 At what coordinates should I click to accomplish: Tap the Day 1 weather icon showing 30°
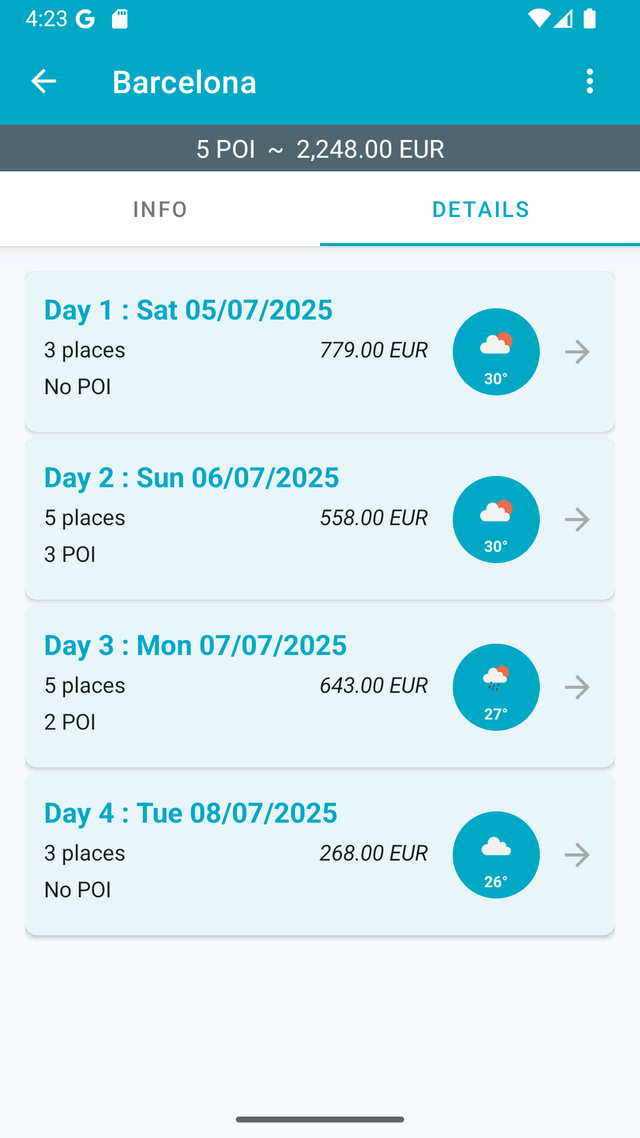tap(496, 351)
